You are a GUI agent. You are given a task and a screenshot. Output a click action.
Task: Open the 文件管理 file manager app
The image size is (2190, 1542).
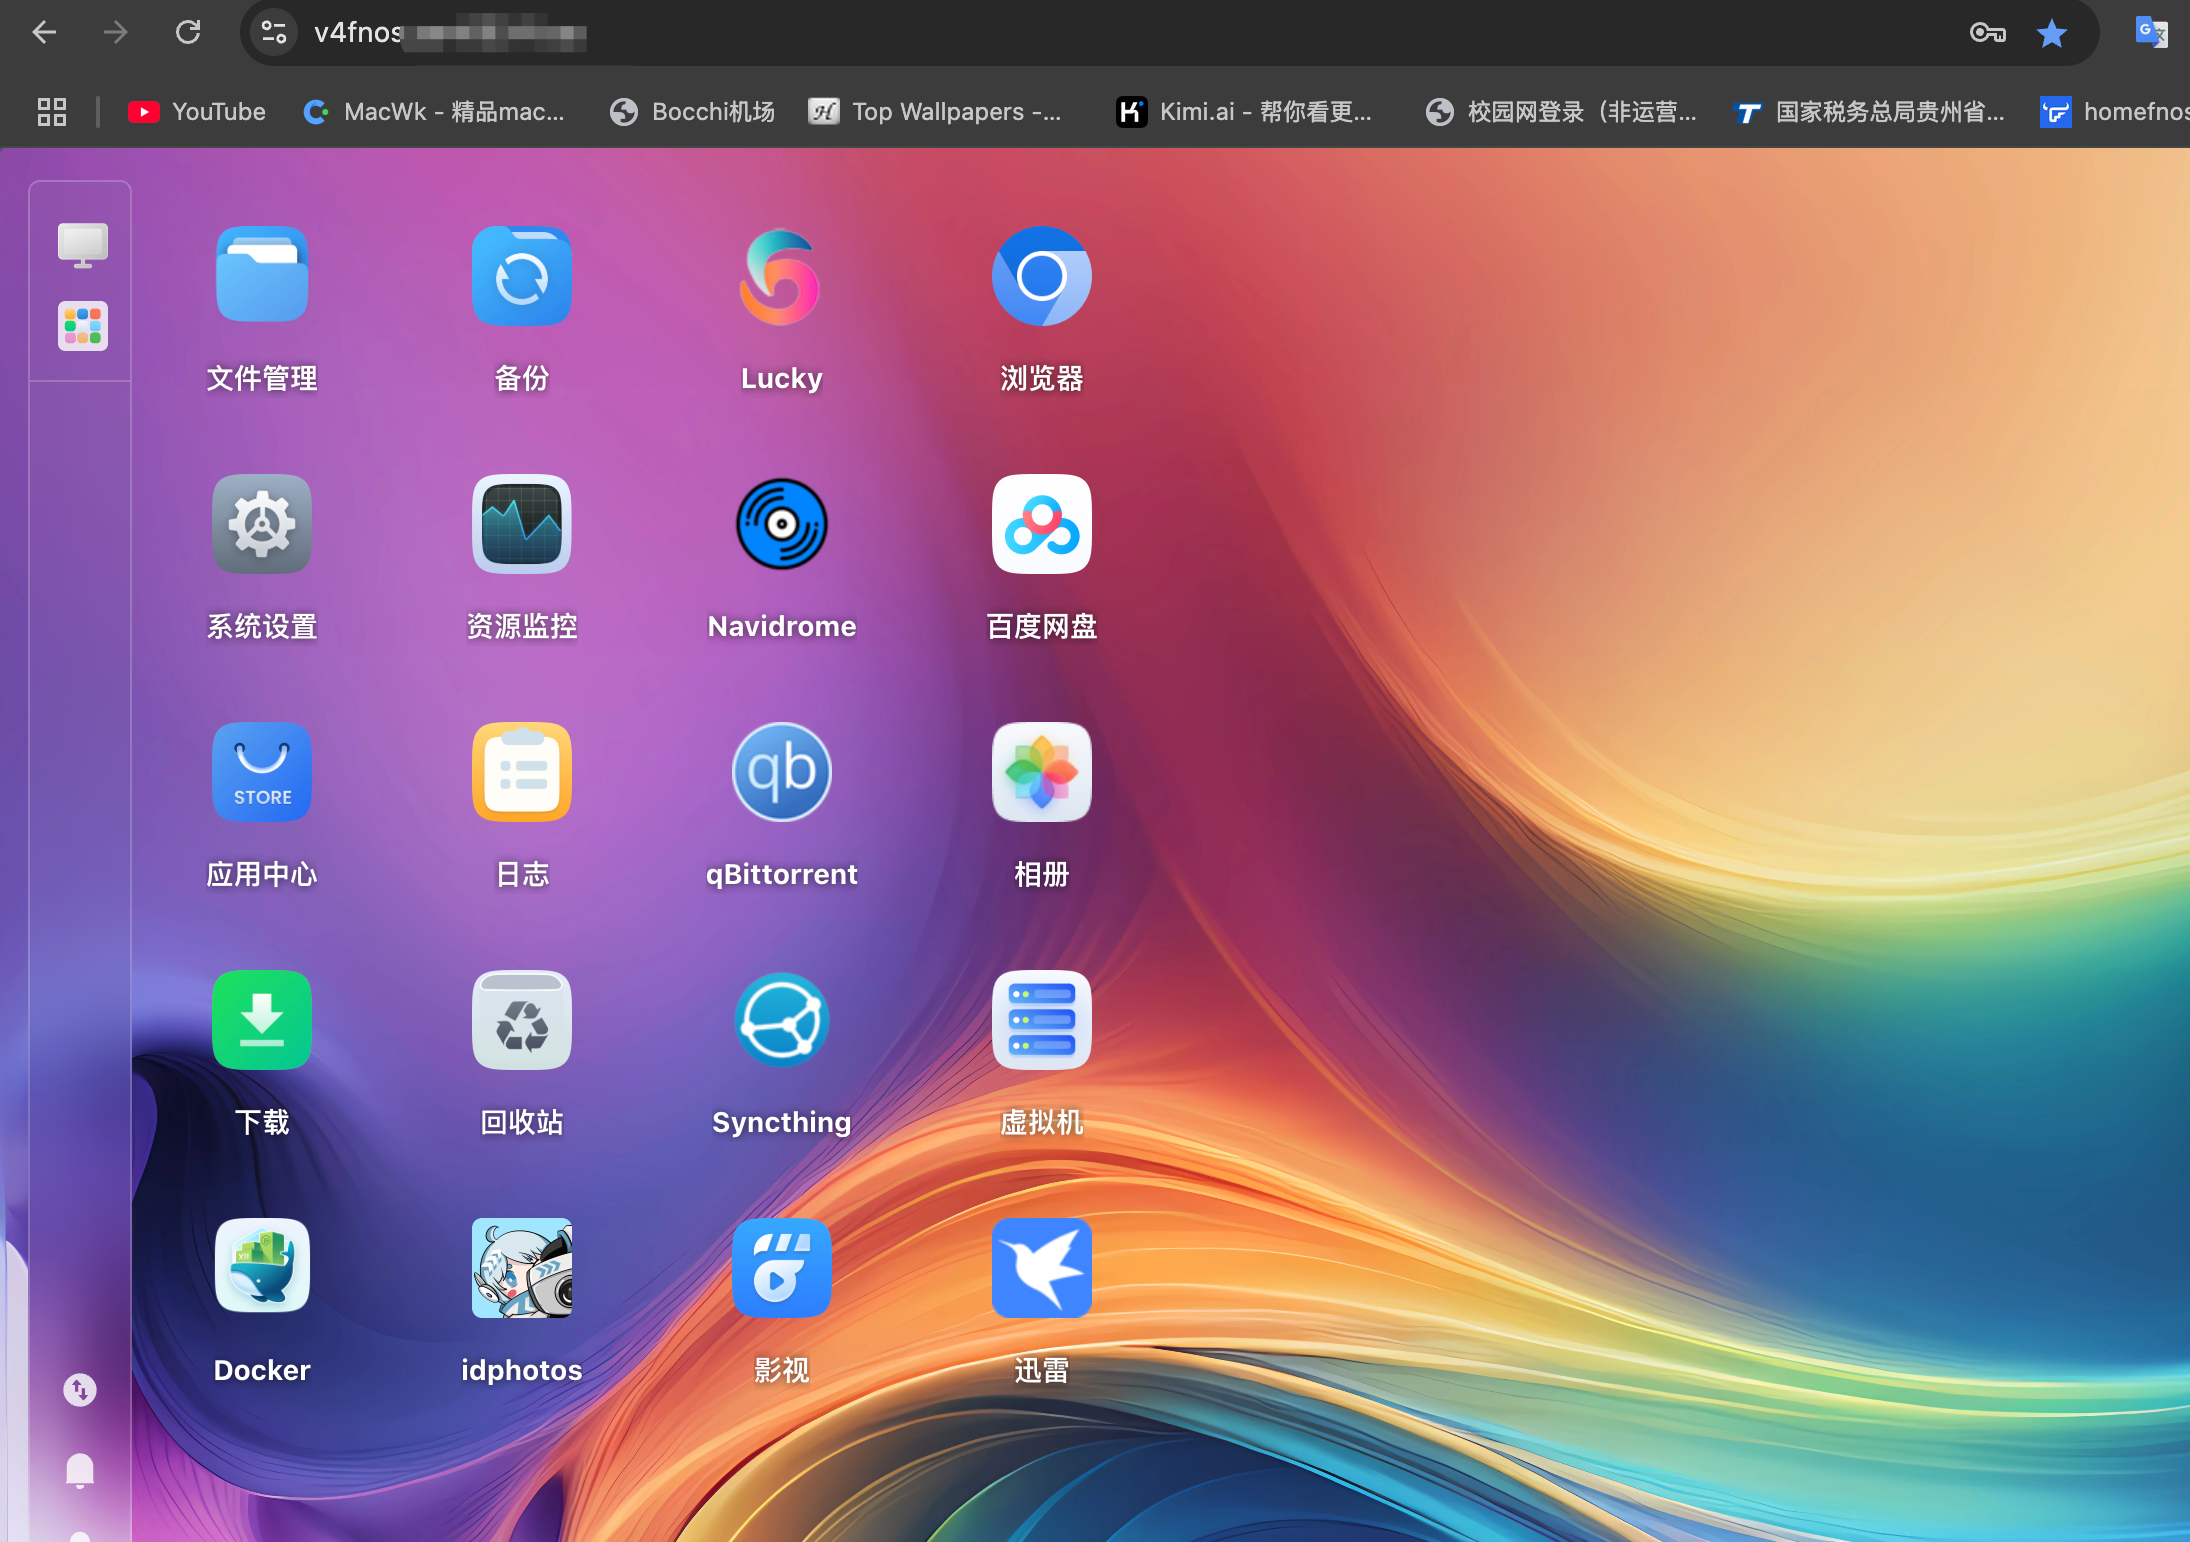point(262,276)
